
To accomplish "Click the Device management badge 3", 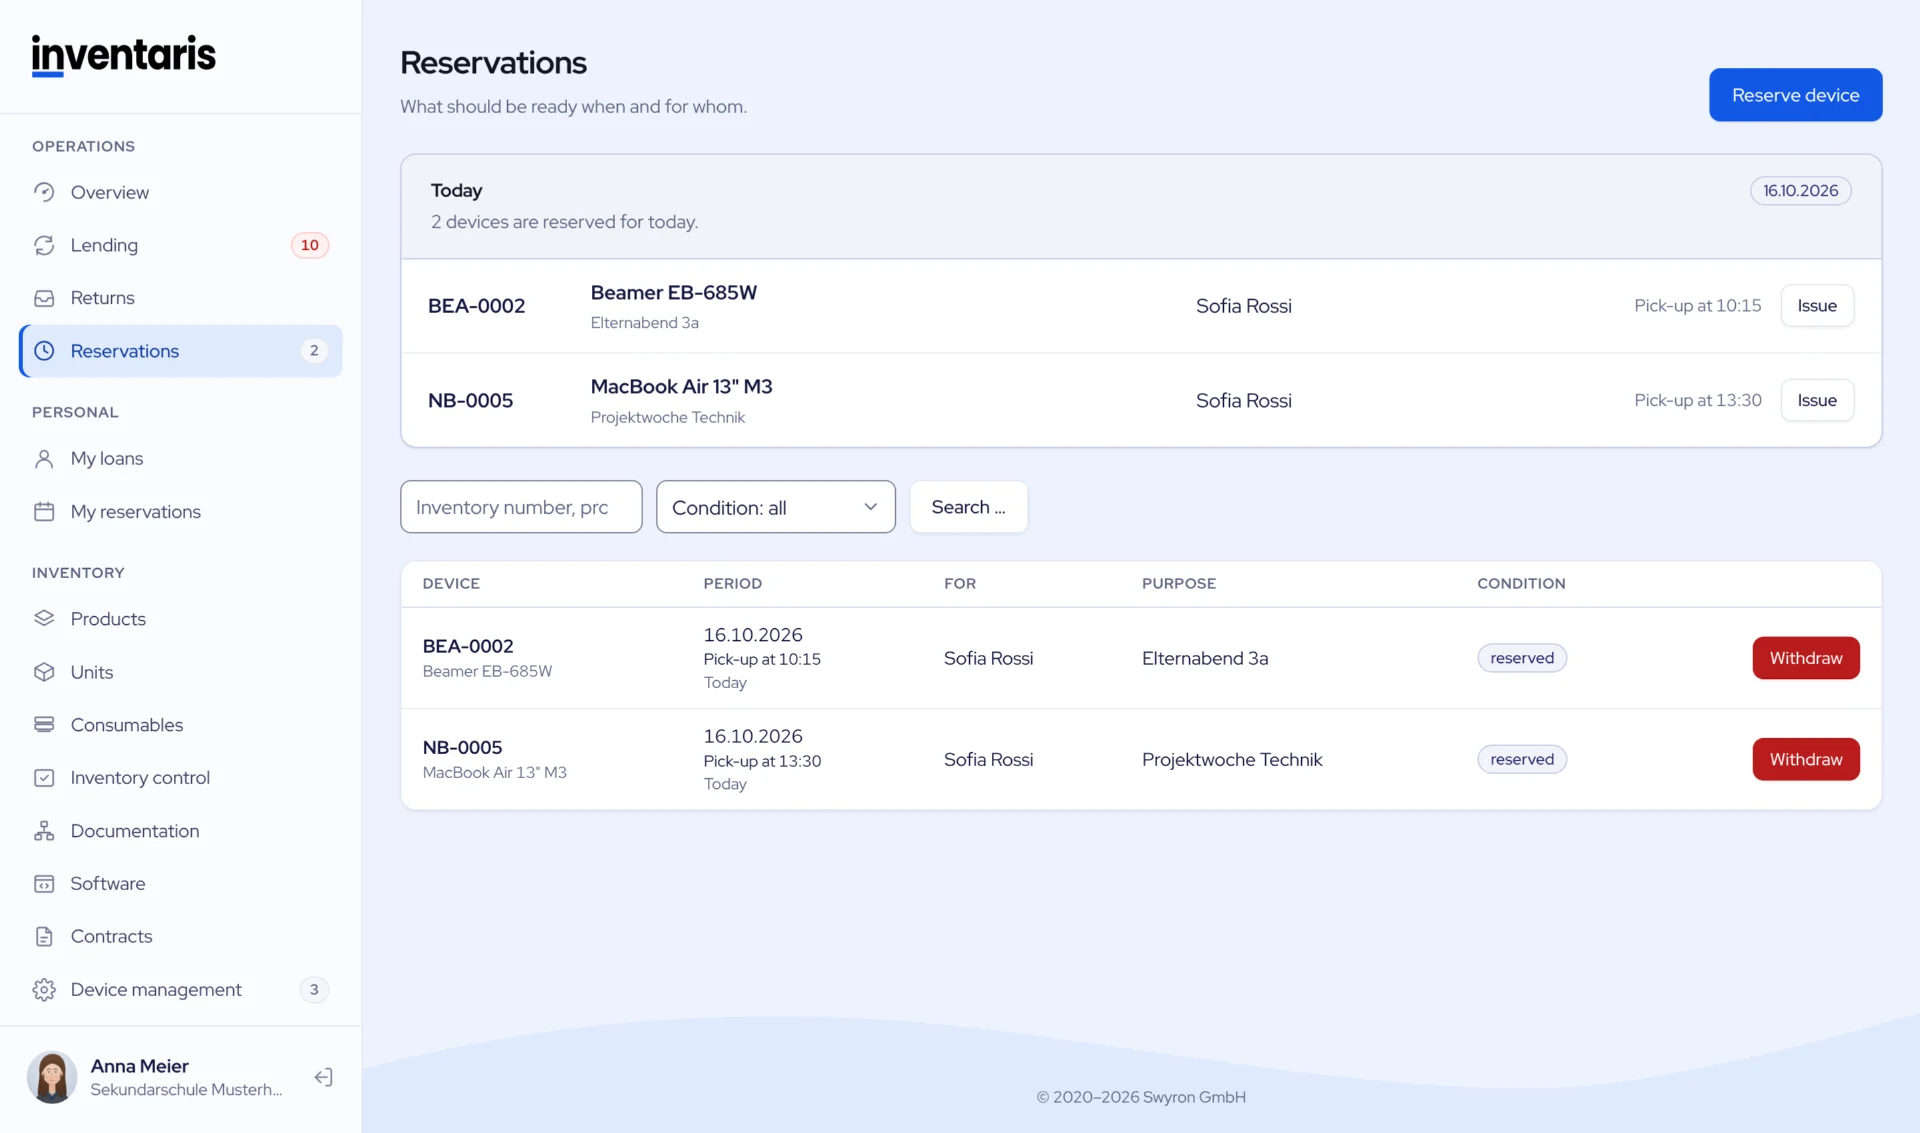I will [314, 989].
